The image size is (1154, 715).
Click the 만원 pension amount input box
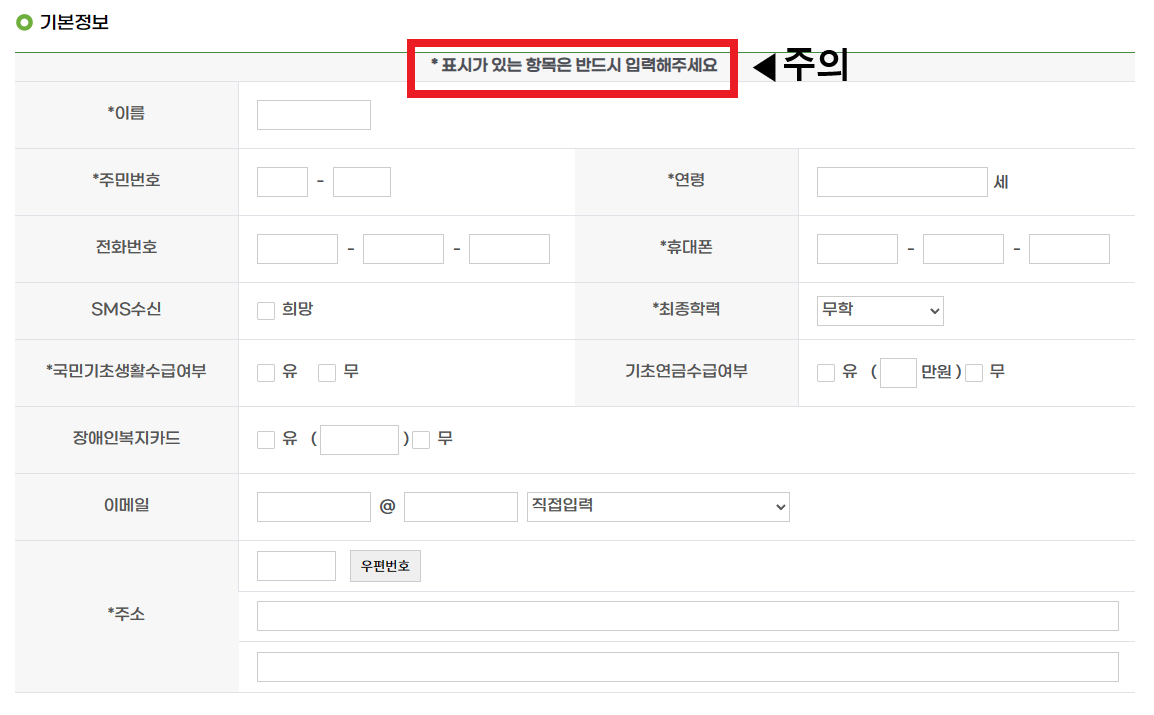898,372
